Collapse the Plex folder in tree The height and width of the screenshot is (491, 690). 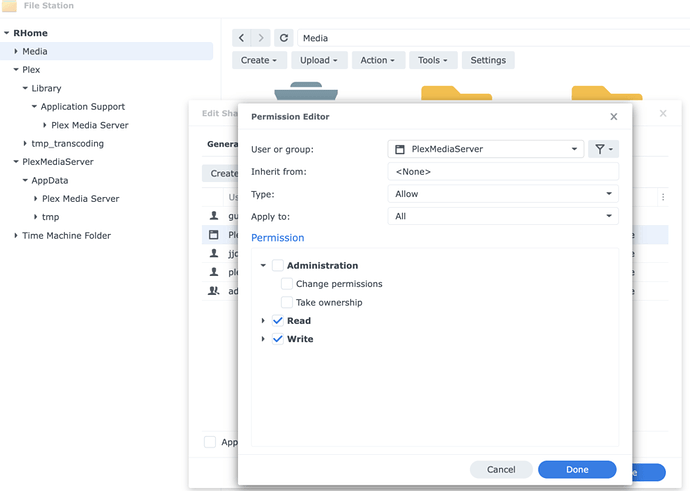tap(16, 70)
